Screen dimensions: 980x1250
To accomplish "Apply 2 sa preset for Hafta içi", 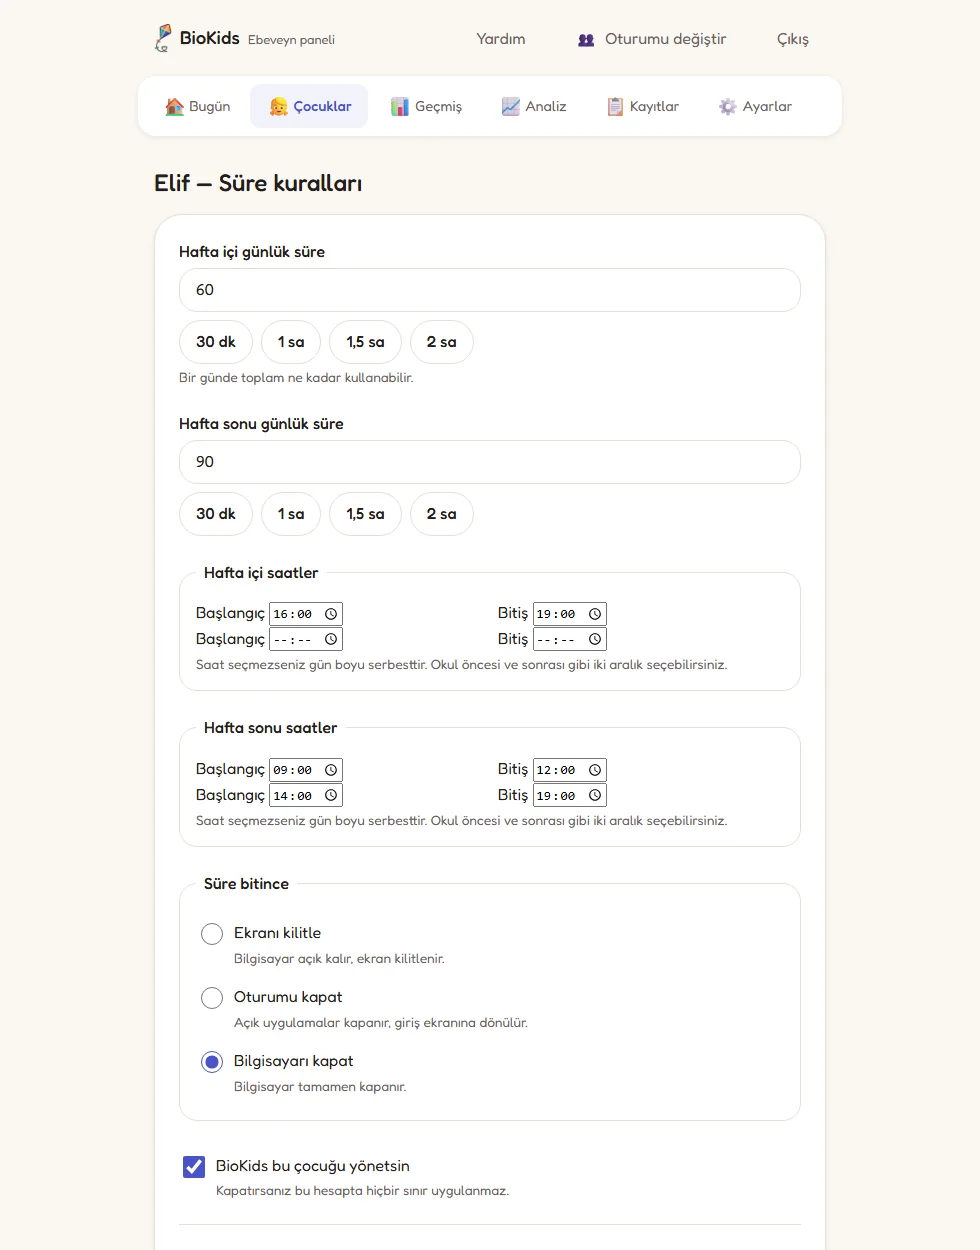I will tap(442, 342).
